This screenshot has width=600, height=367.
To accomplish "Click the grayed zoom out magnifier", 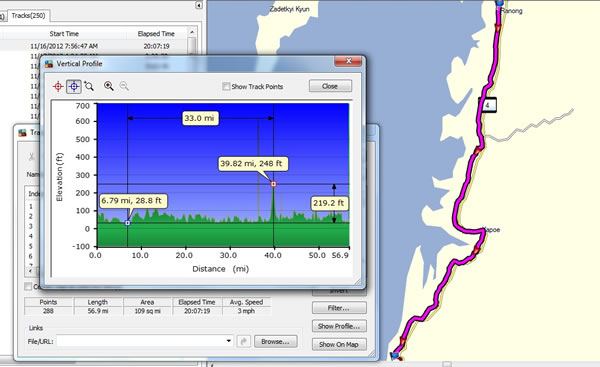I will pos(124,86).
